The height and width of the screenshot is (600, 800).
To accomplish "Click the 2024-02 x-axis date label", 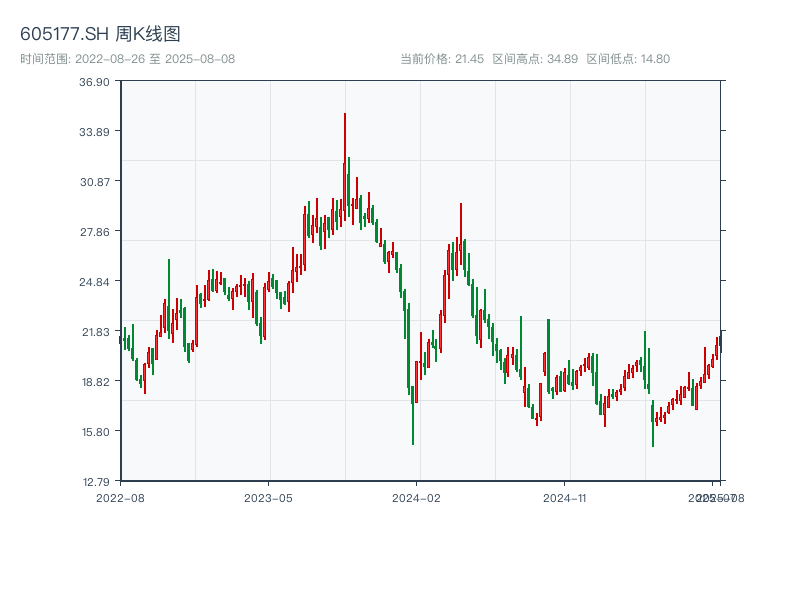I will pos(417,497).
